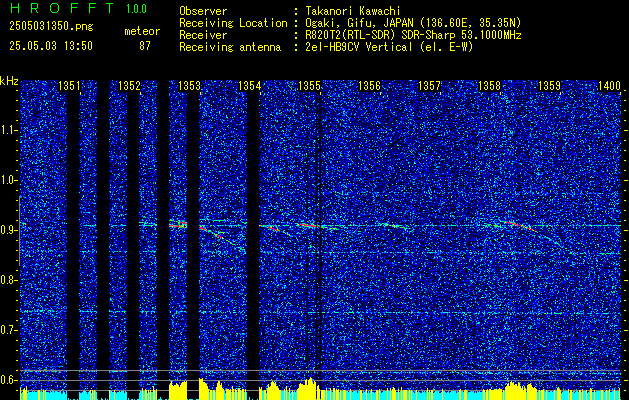The height and width of the screenshot is (400, 629).
Task: Click the 1.1 kHz axis label
Action: 8,131
